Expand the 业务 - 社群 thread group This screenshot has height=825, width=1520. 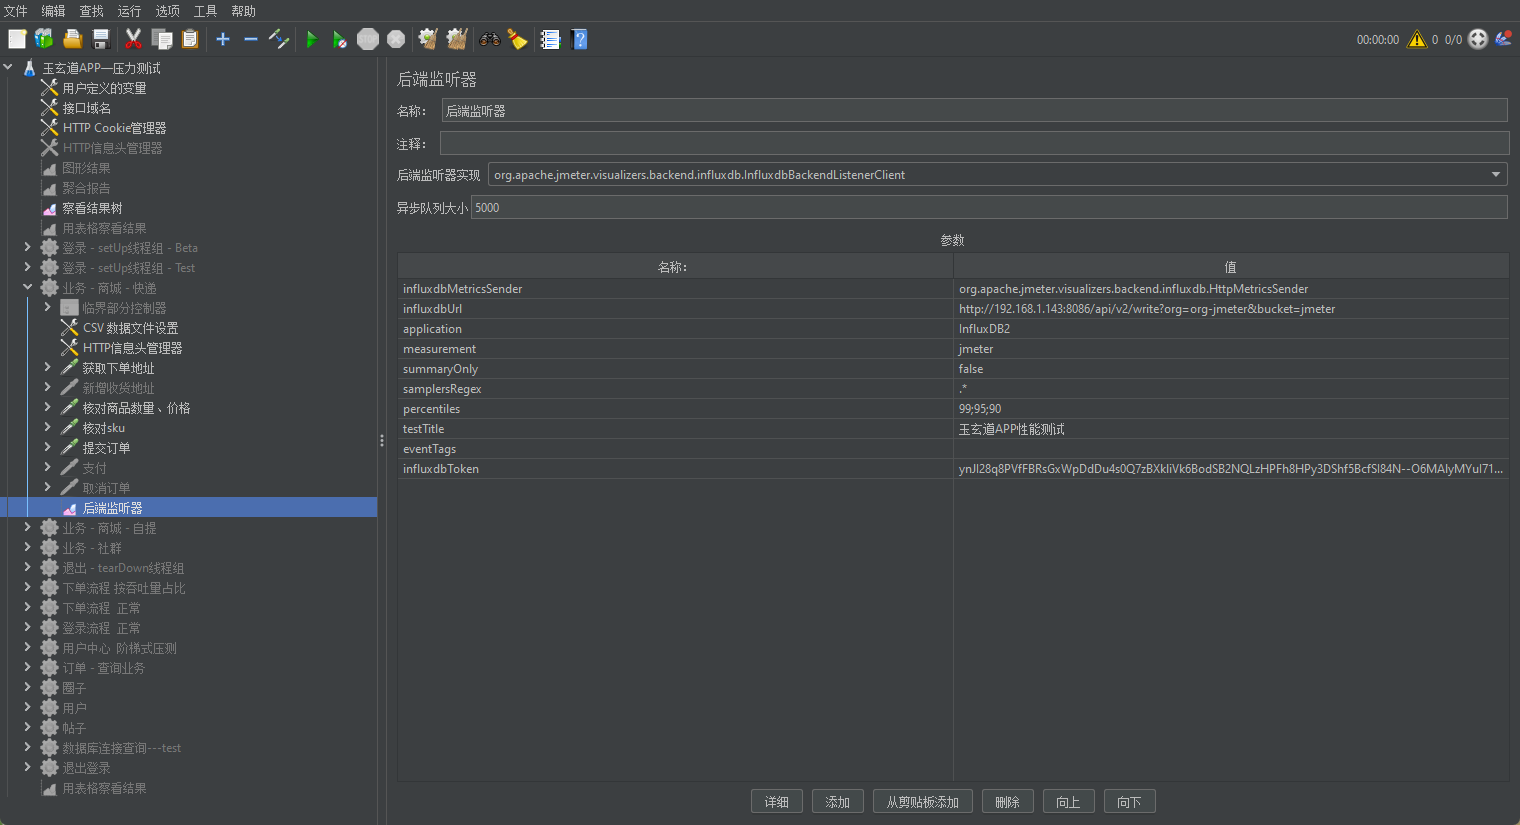coord(28,548)
